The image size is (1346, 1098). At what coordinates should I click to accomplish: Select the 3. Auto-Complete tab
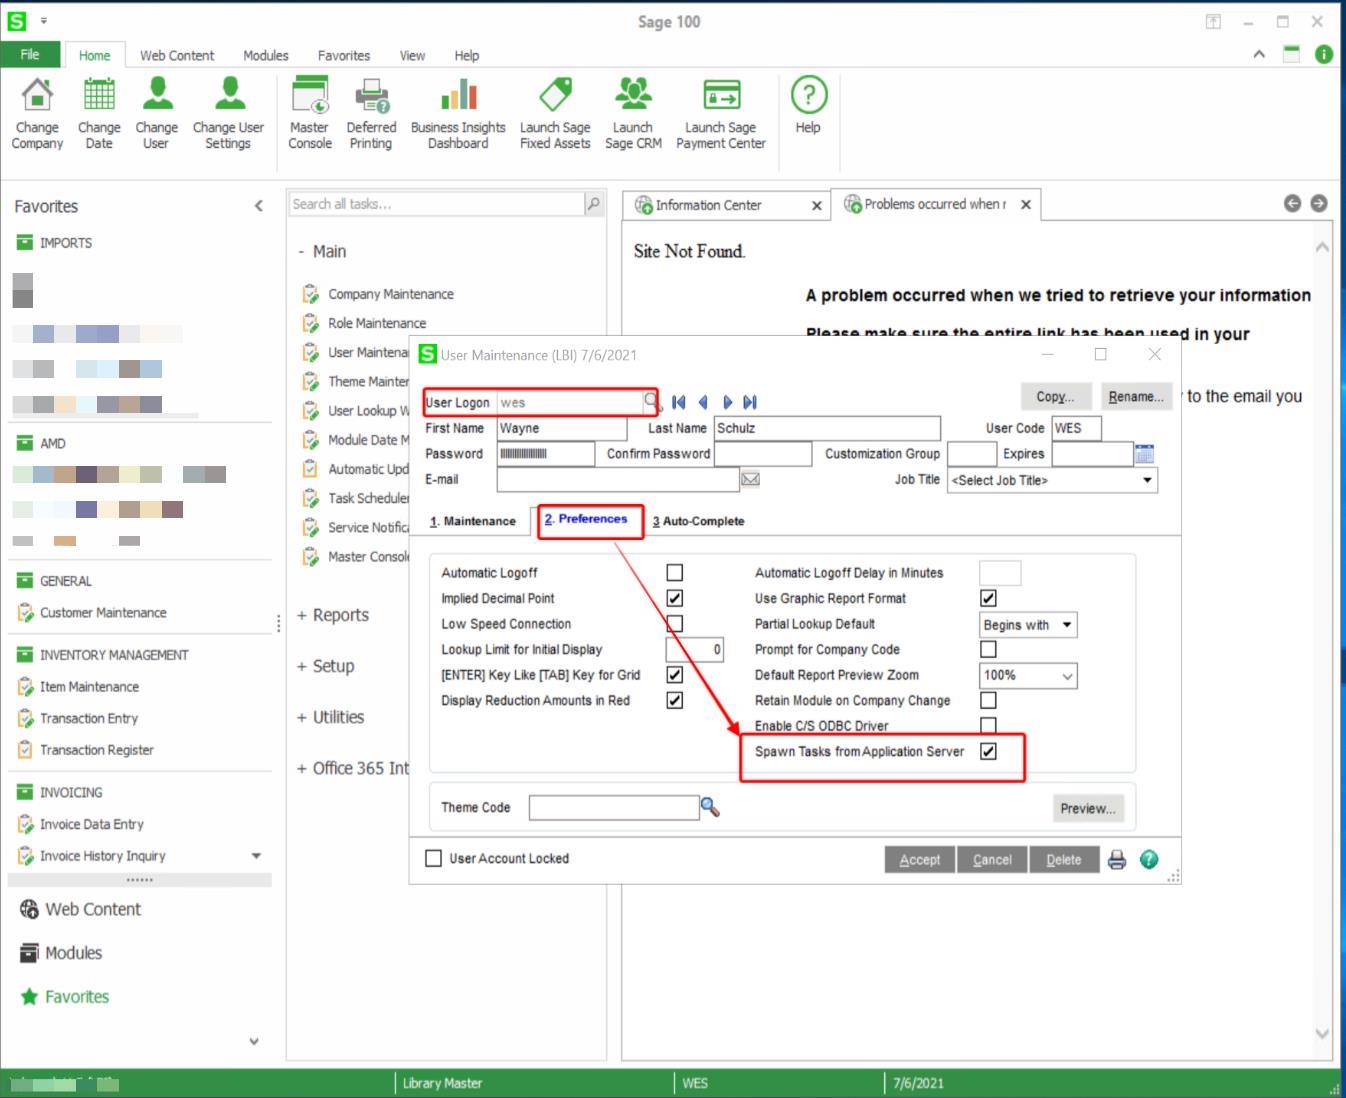click(x=698, y=521)
